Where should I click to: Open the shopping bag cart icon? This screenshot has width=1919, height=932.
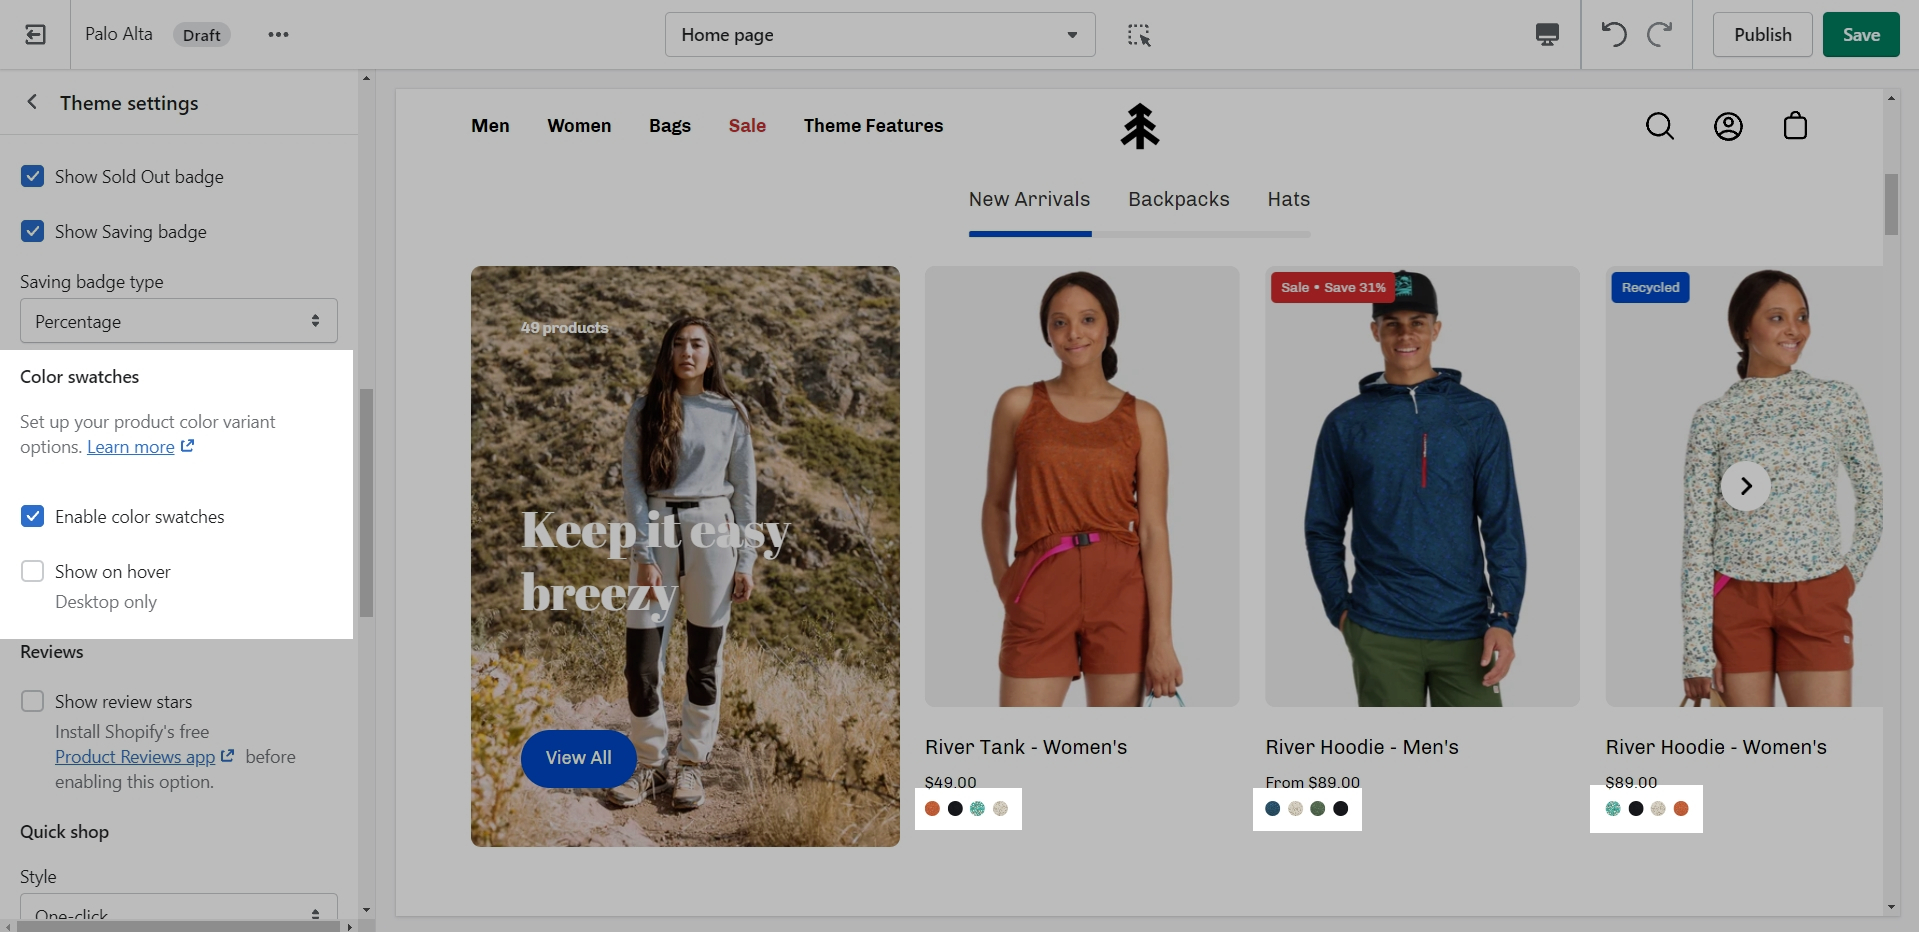point(1795,126)
